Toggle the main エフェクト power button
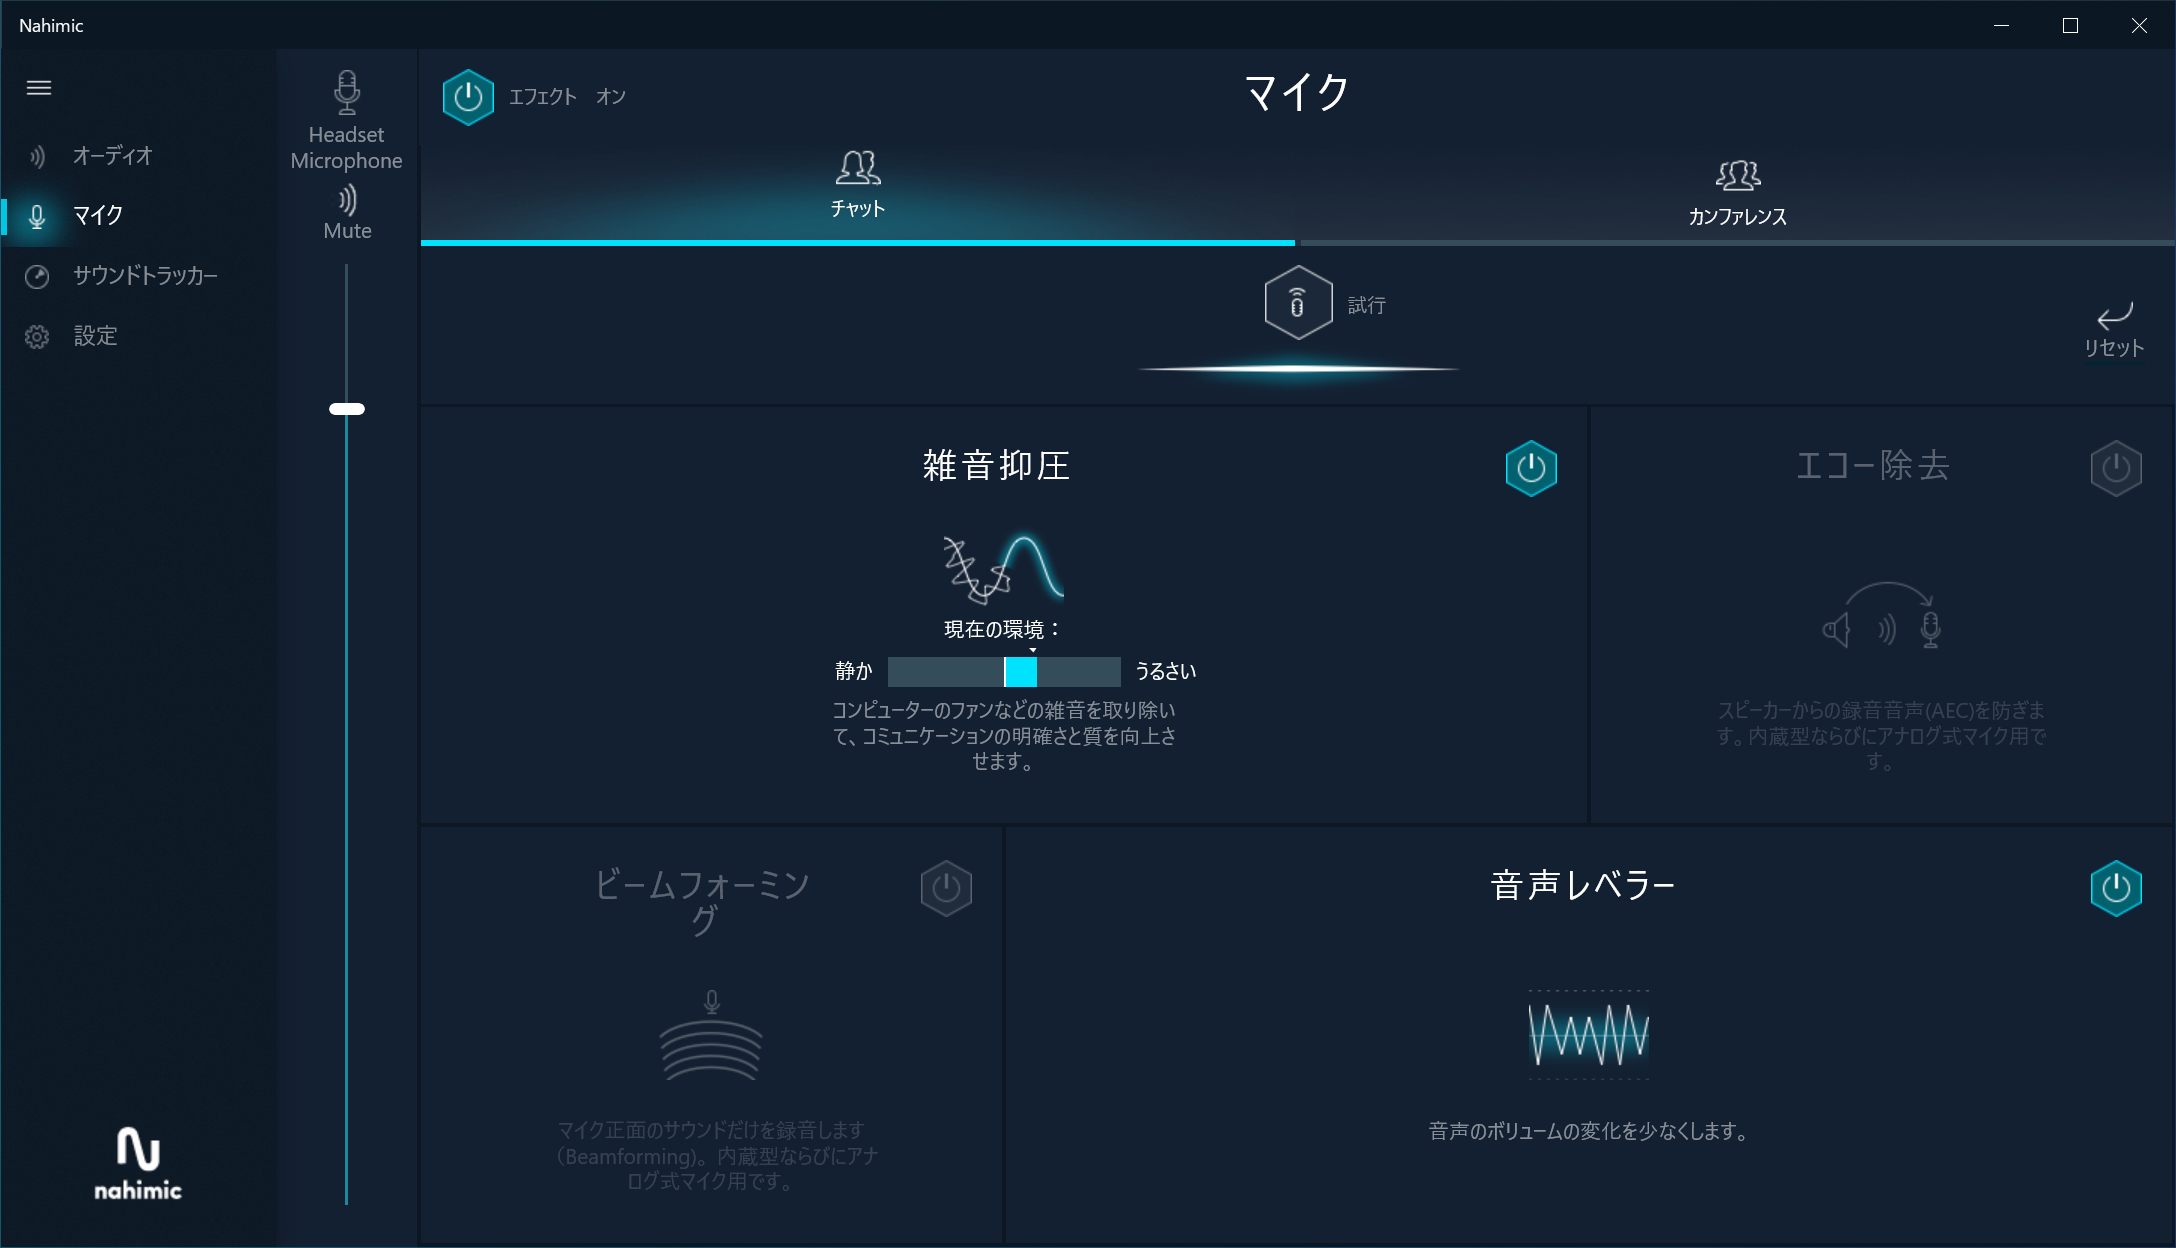This screenshot has height=1248, width=2176. tap(468, 97)
